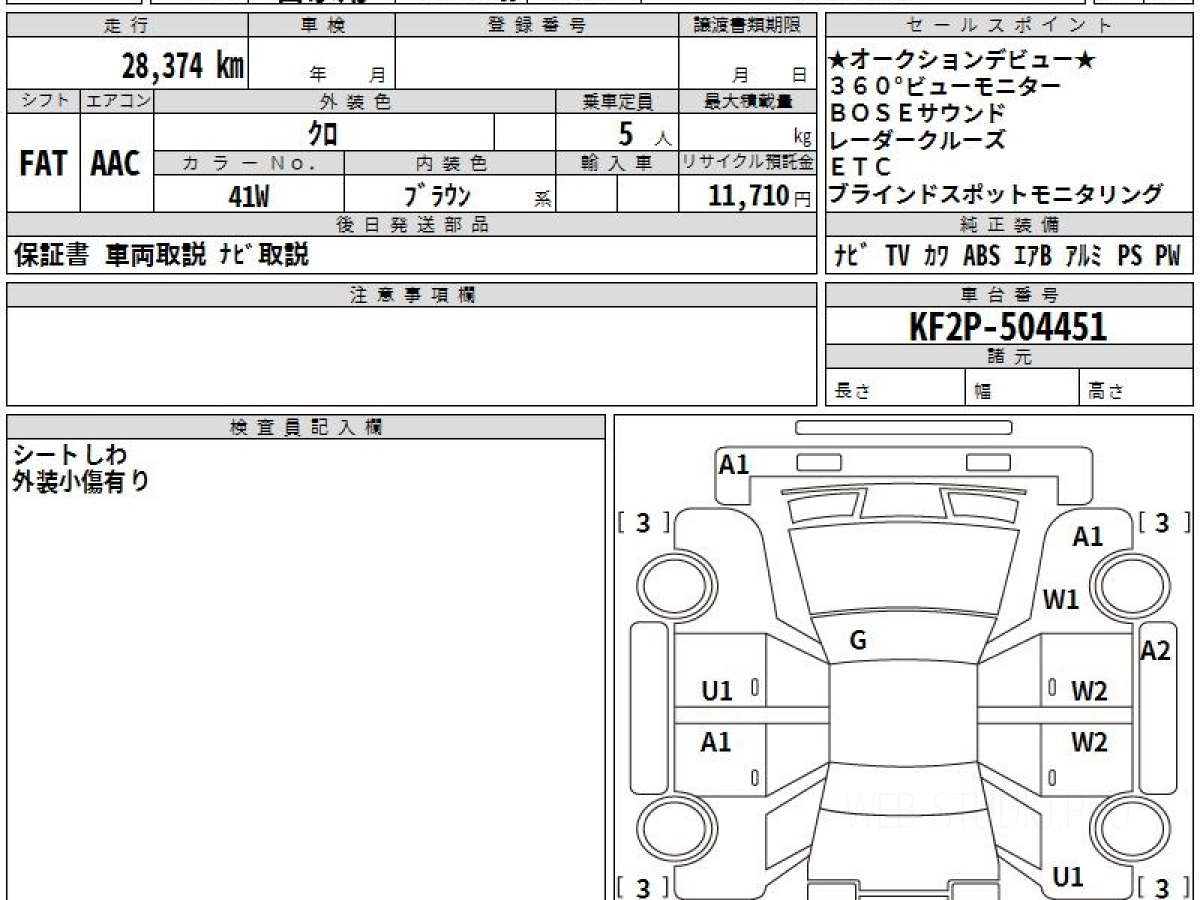This screenshot has height=900, width=1200.
Task: Select the ナビ equipment code
Action: coord(851,256)
